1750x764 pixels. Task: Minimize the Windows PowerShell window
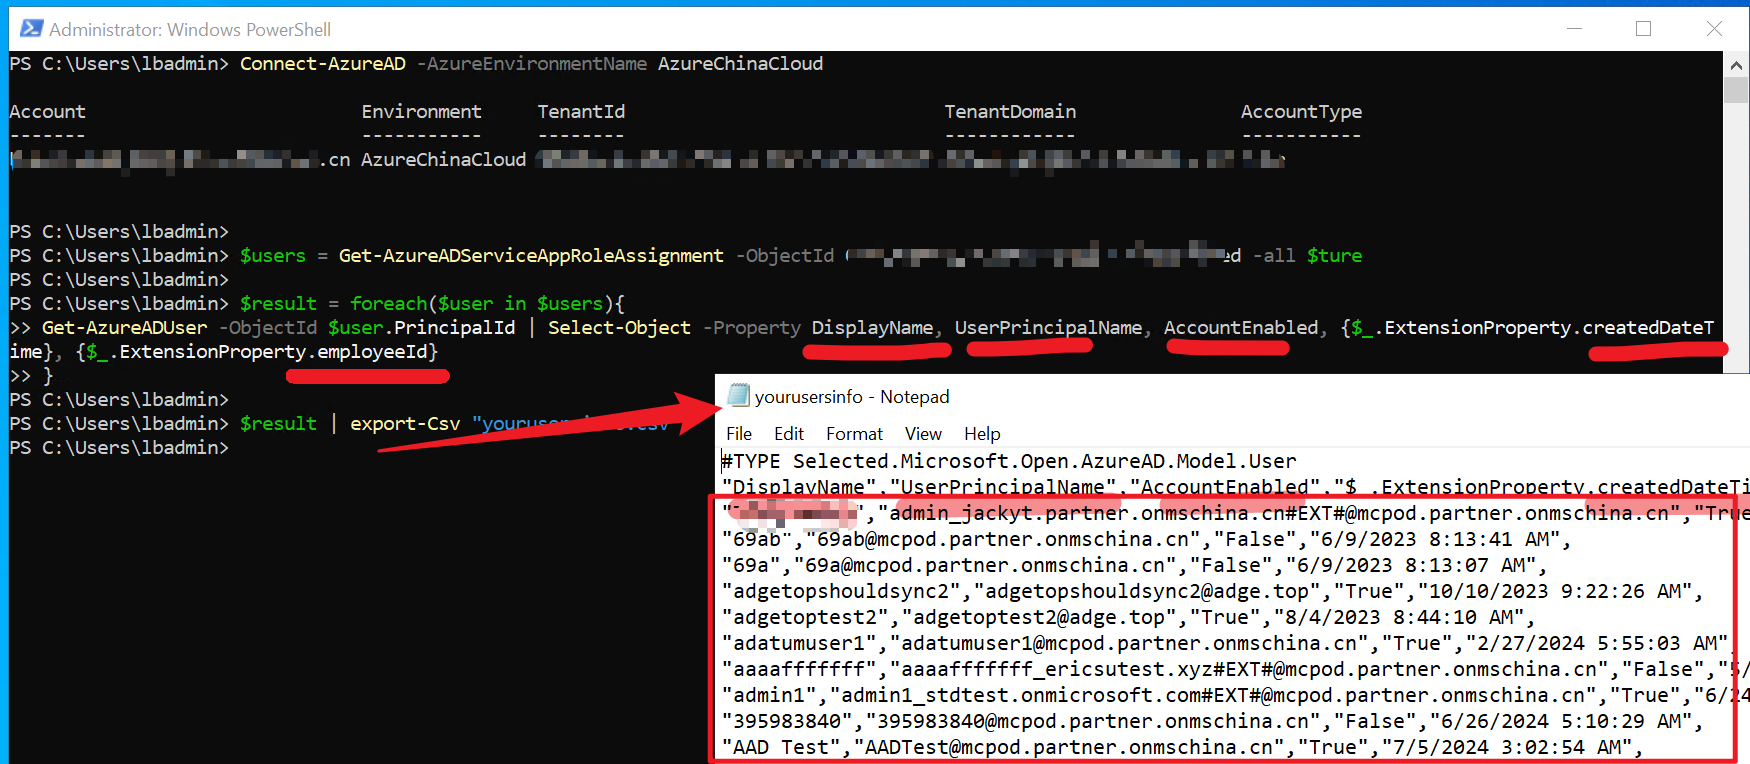(1574, 29)
